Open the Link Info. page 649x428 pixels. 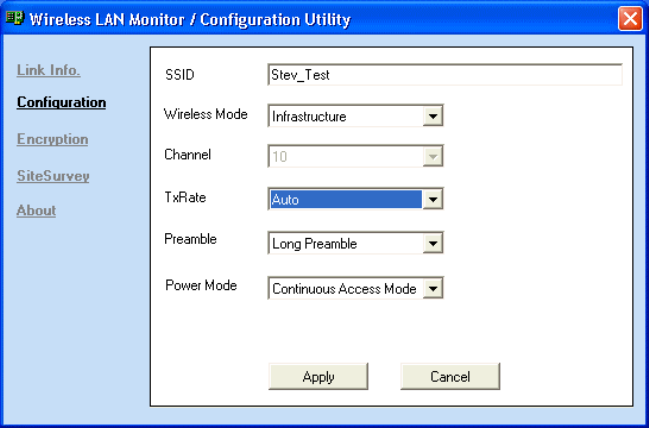click(48, 70)
